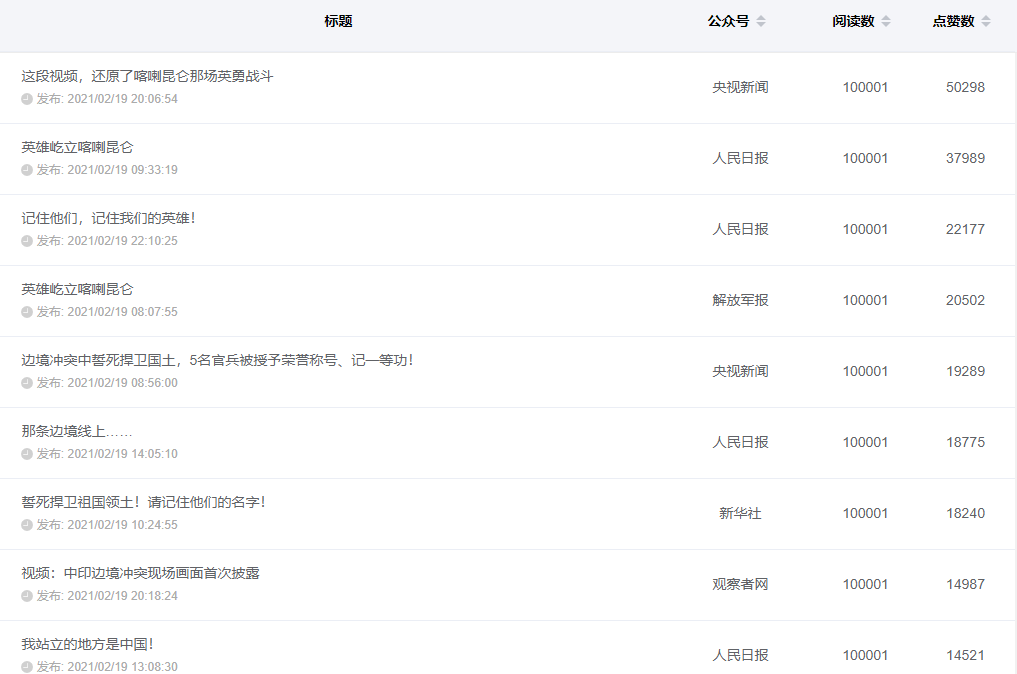Viewport: 1017px width, 674px height.
Task: Click the 点赞数 column header label
Action: pos(953,21)
